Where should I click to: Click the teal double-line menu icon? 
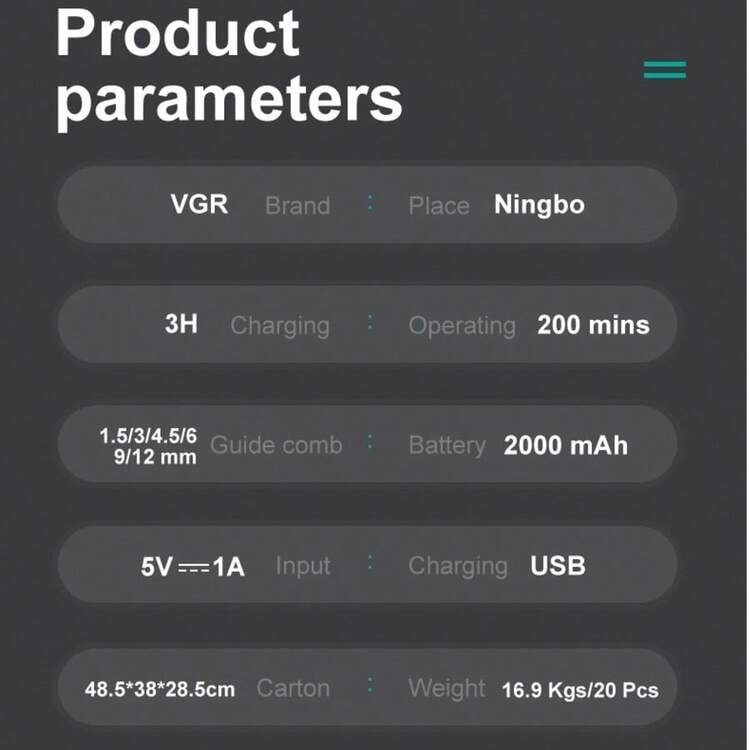click(x=665, y=70)
